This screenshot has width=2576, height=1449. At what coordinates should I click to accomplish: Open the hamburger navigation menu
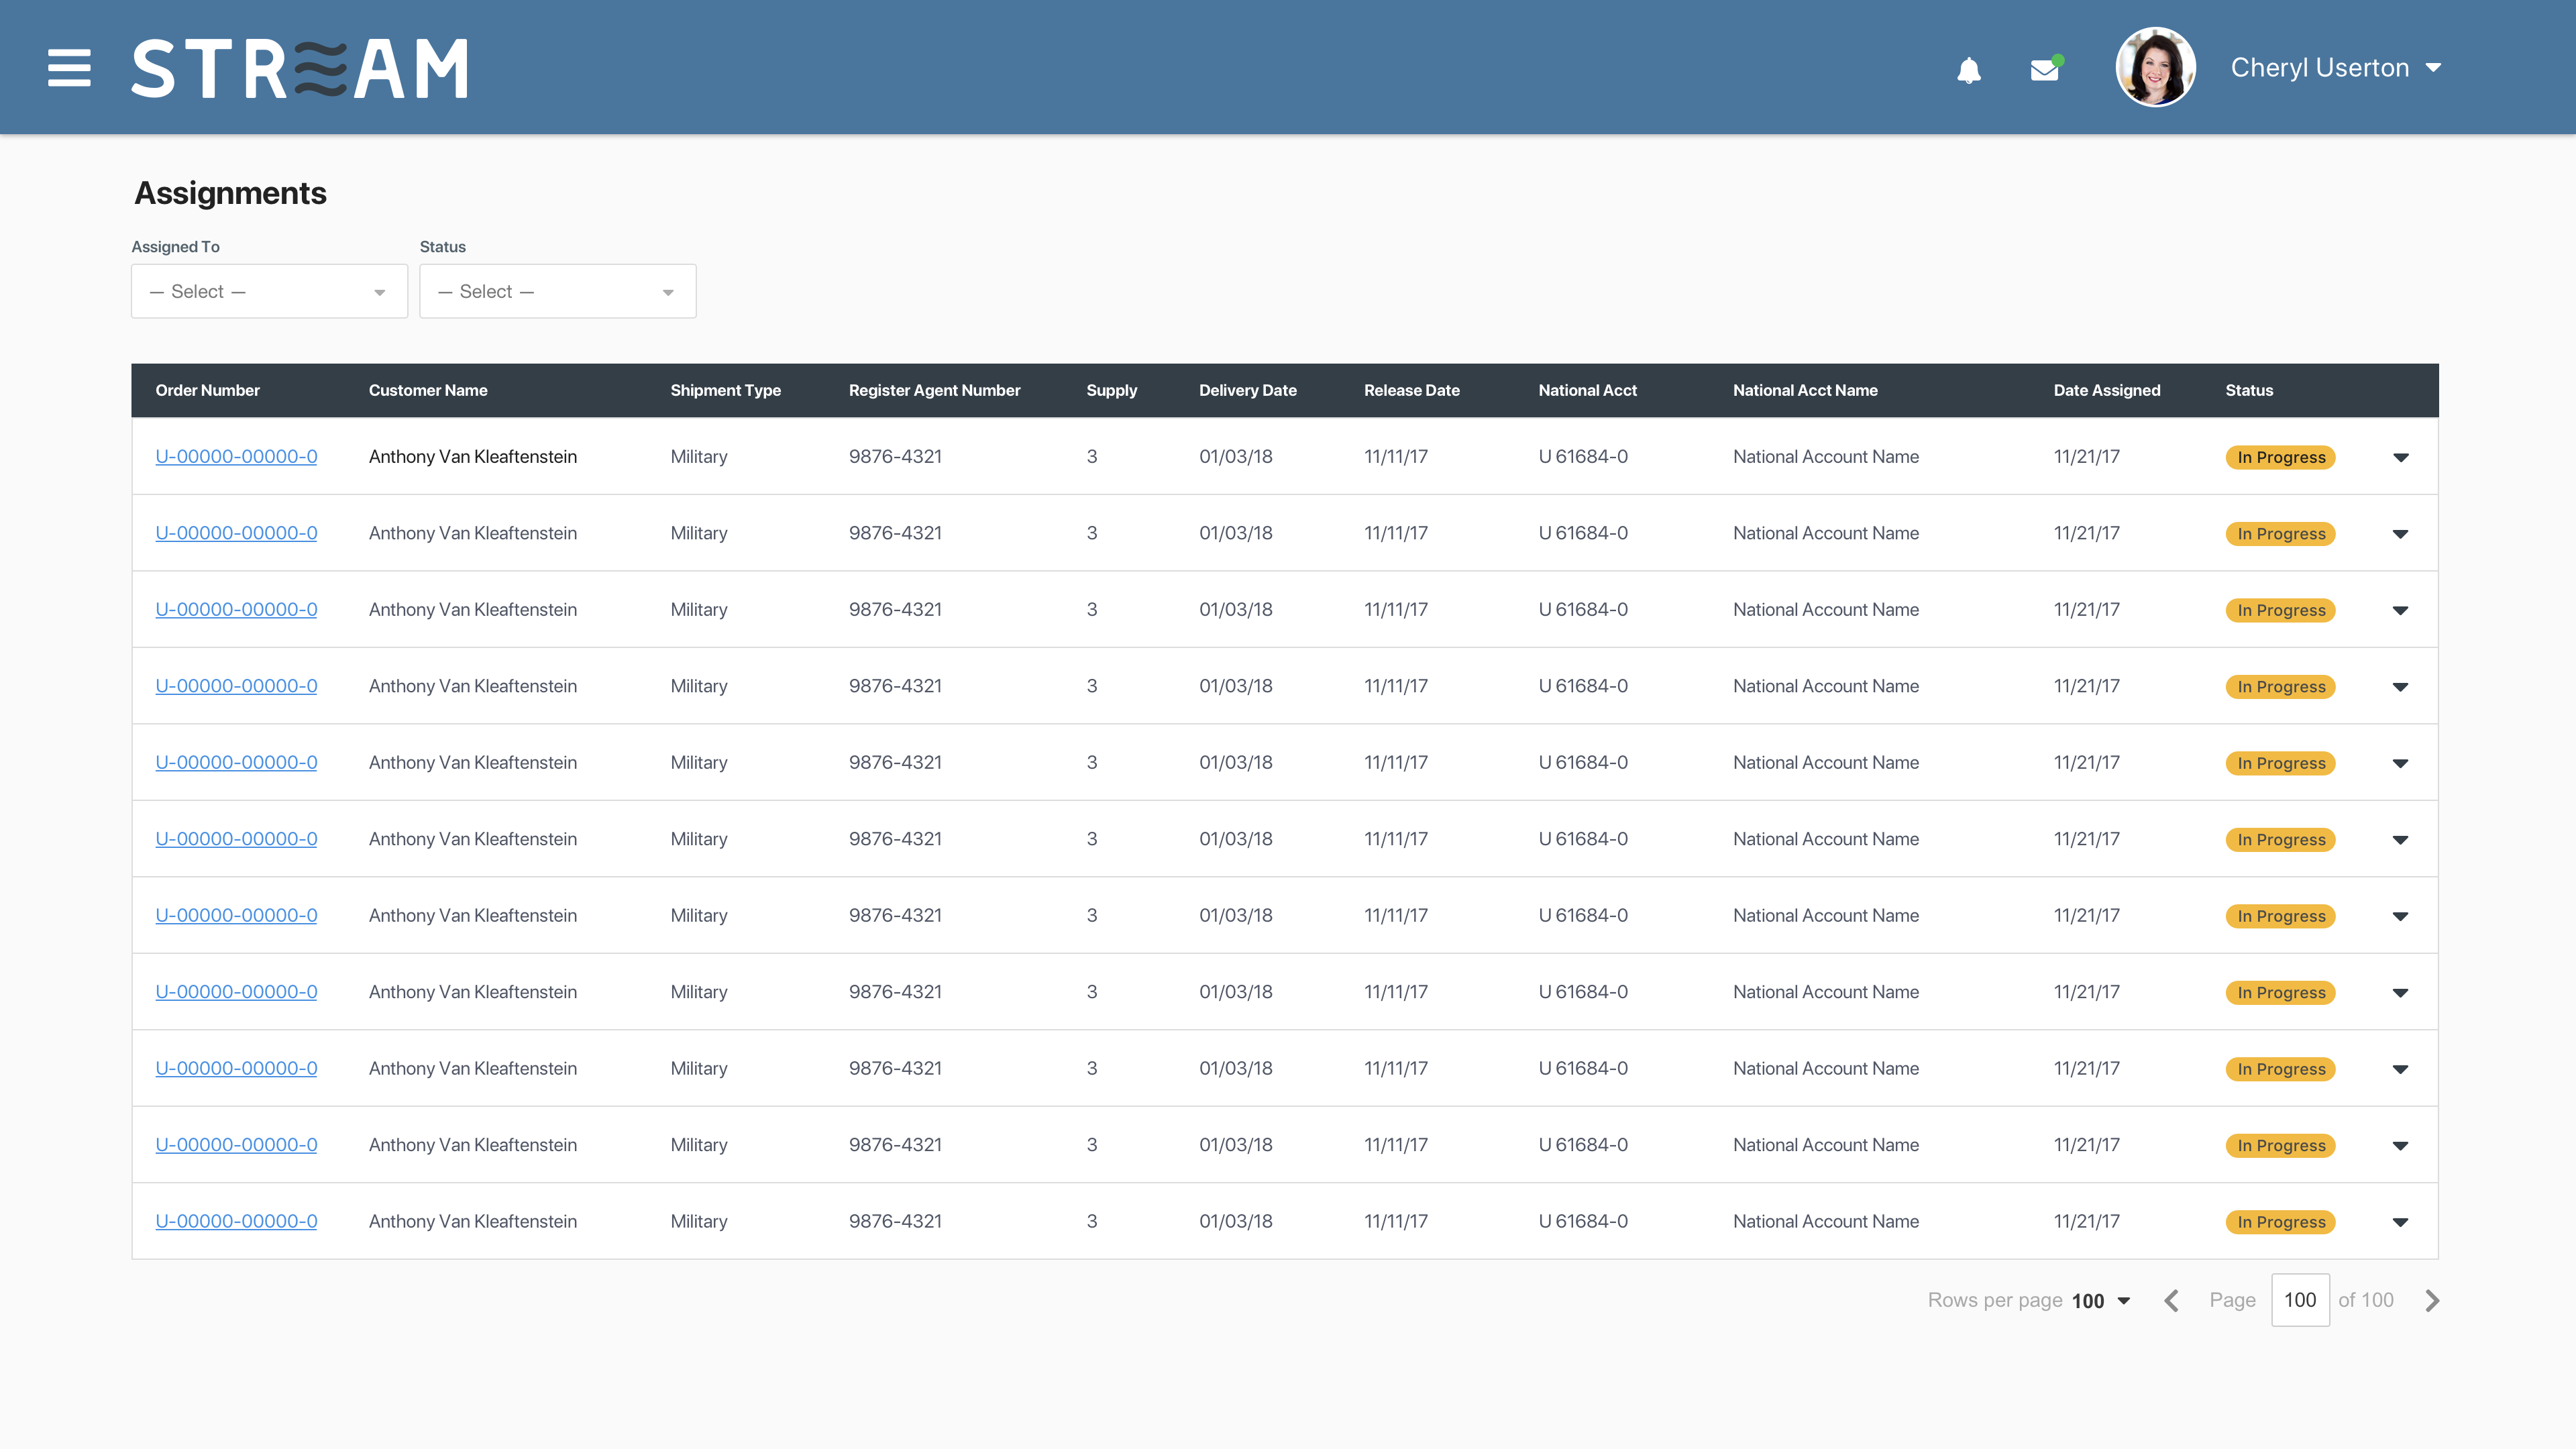pyautogui.click(x=69, y=68)
